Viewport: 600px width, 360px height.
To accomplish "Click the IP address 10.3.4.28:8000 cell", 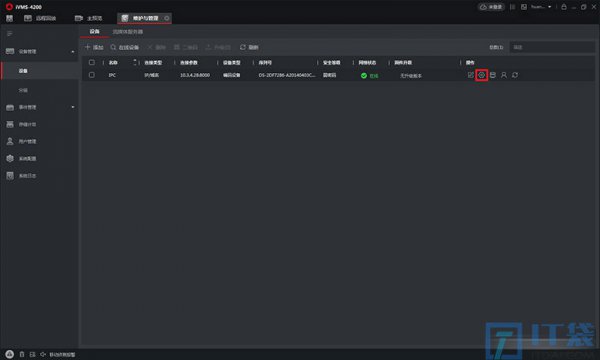I will point(195,75).
